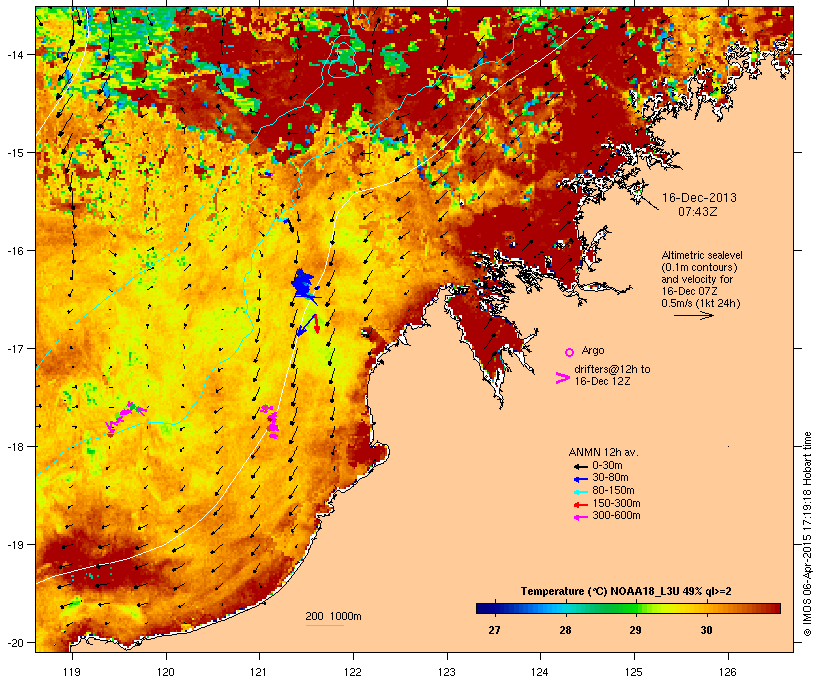Click the Argo legend label

pyautogui.click(x=593, y=350)
